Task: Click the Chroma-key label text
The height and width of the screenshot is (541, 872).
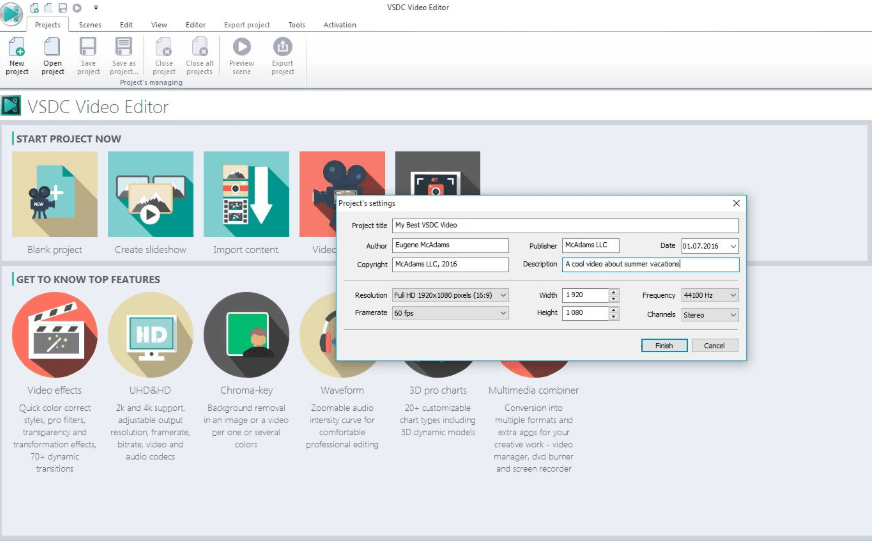Action: coord(246,390)
